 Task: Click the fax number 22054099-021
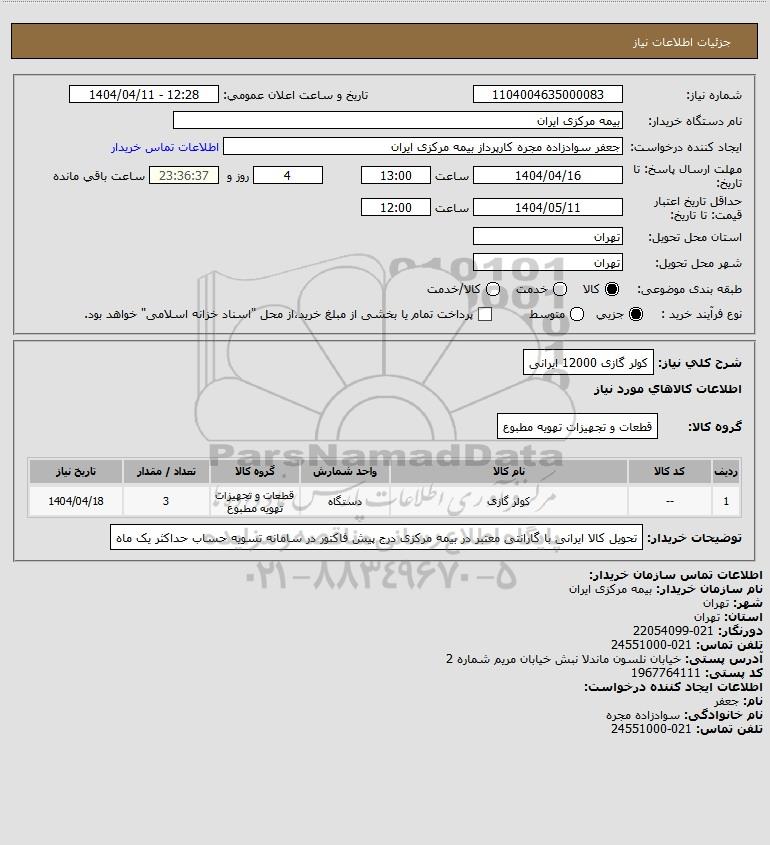(672, 631)
